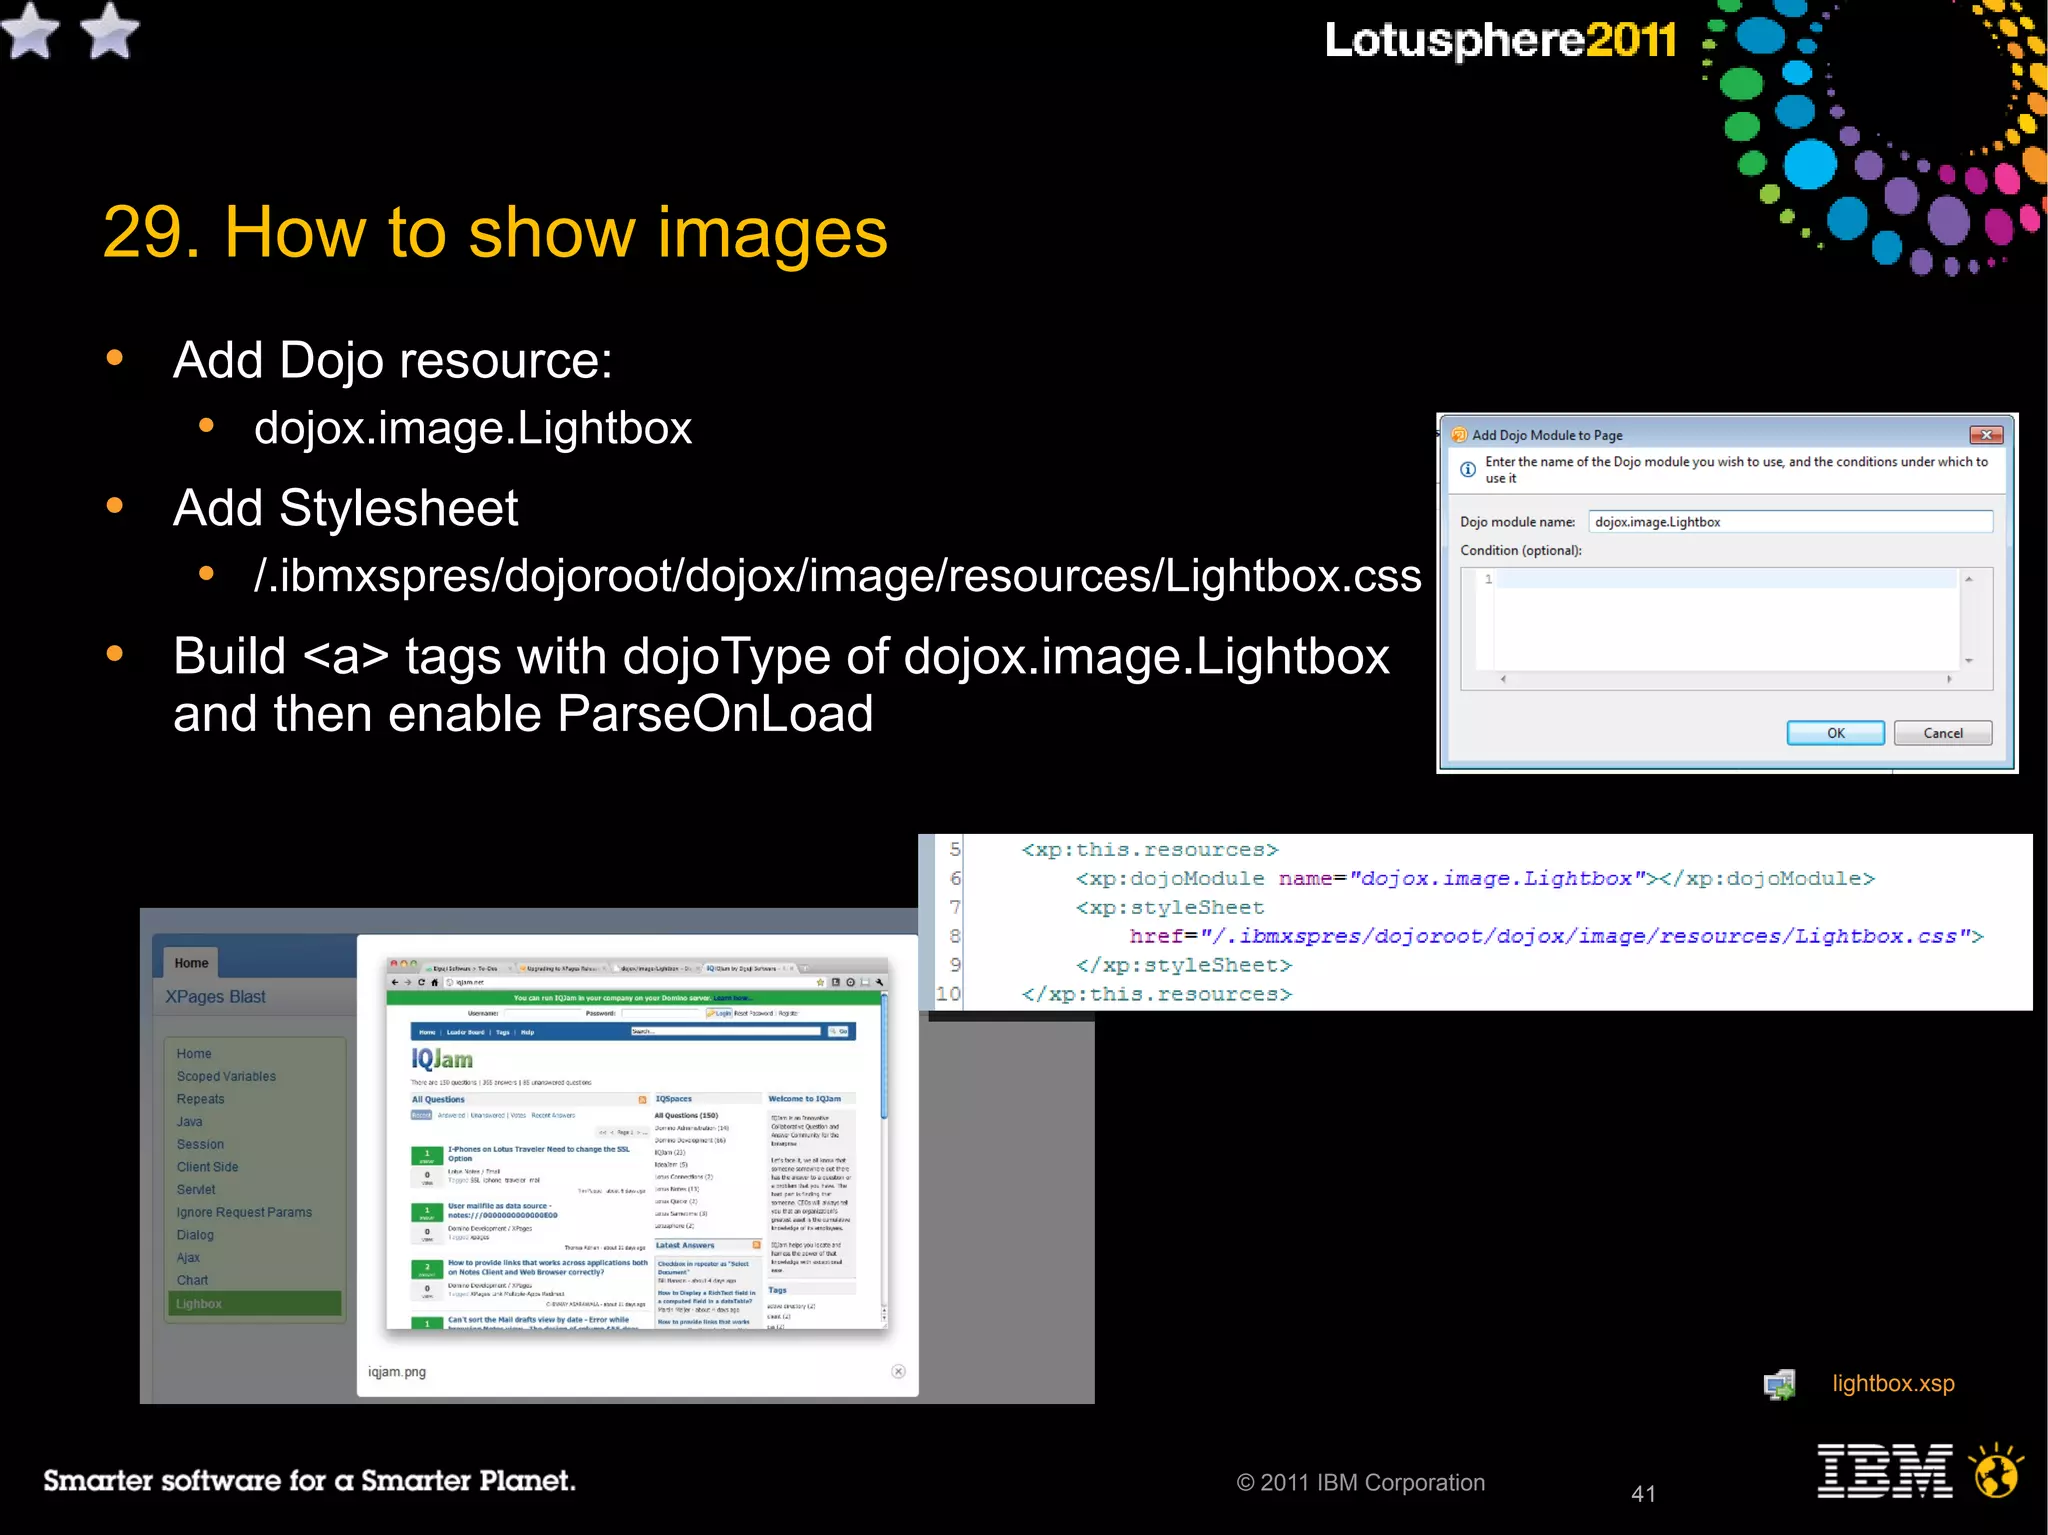Viewport: 2048px width, 1535px height.
Task: Click the XPages Blast title link
Action: [215, 997]
